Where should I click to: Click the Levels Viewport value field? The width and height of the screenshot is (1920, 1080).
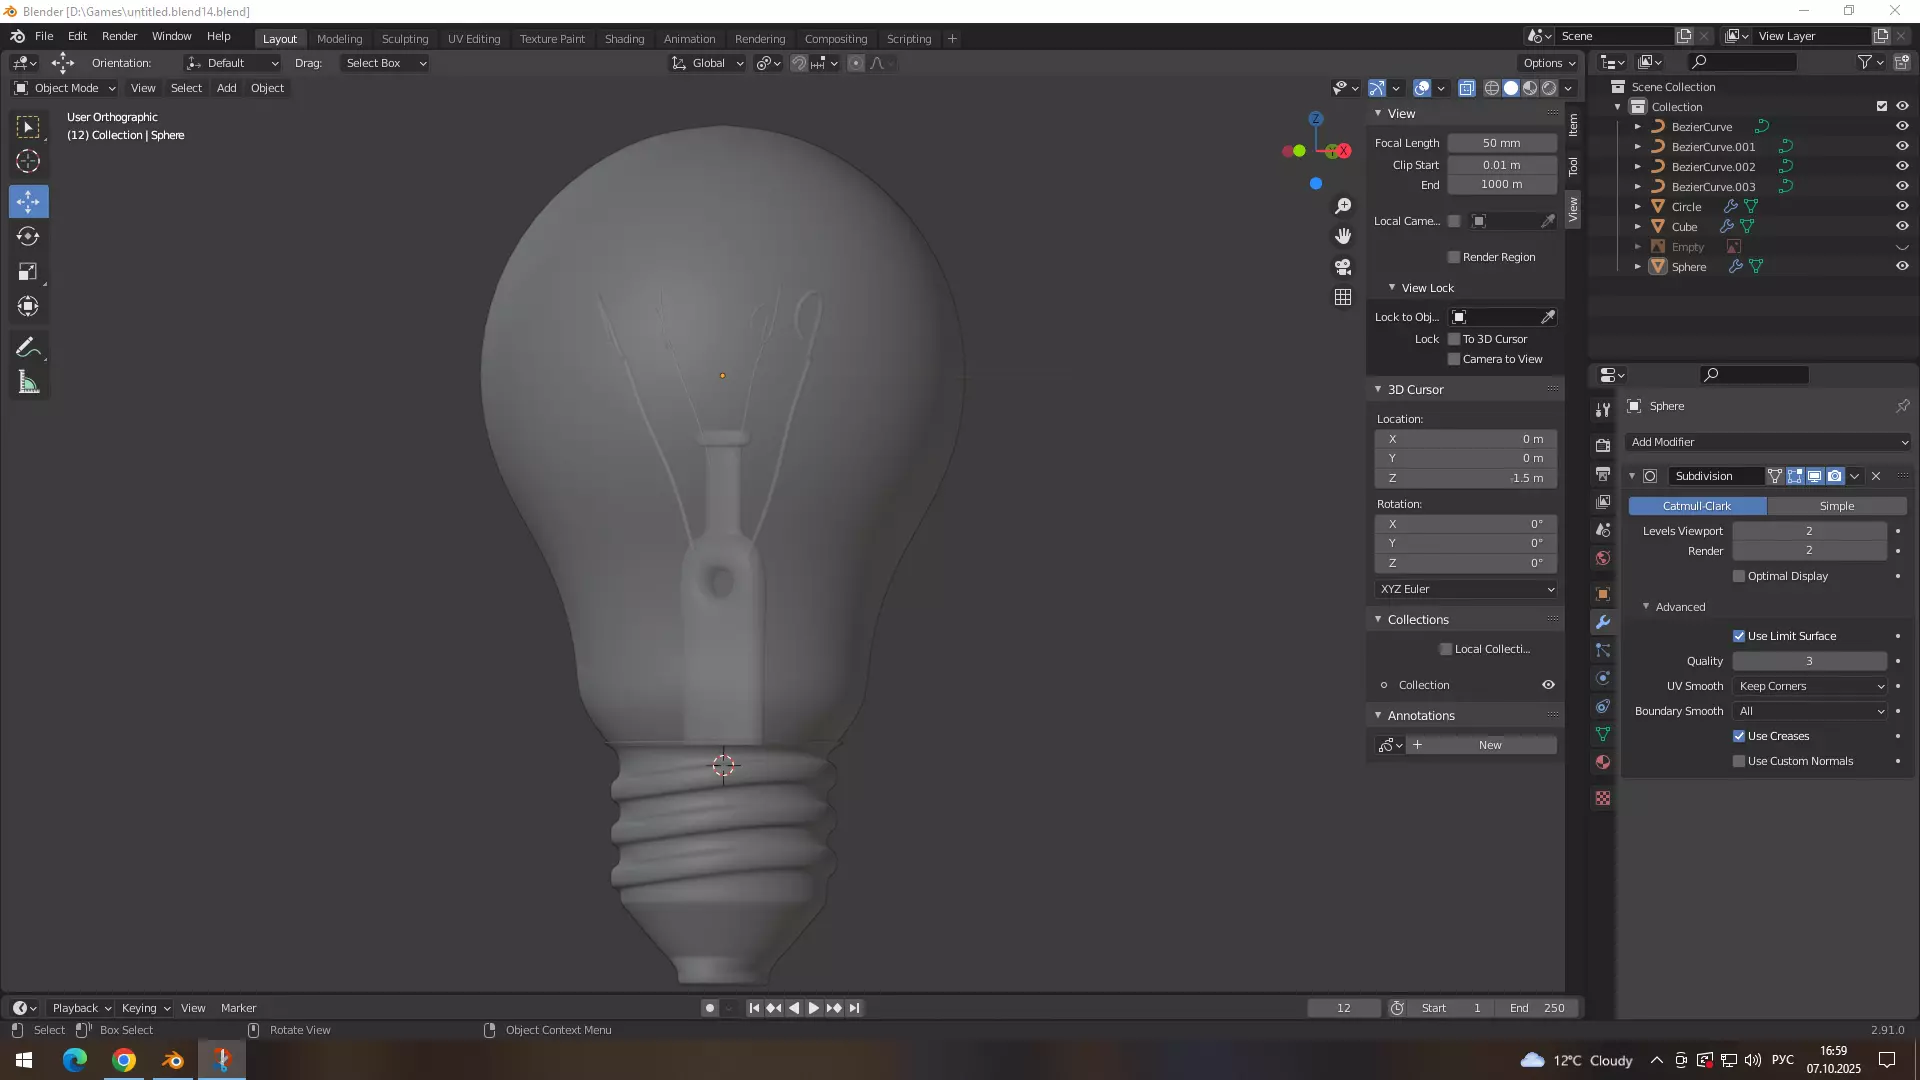pos(1808,531)
